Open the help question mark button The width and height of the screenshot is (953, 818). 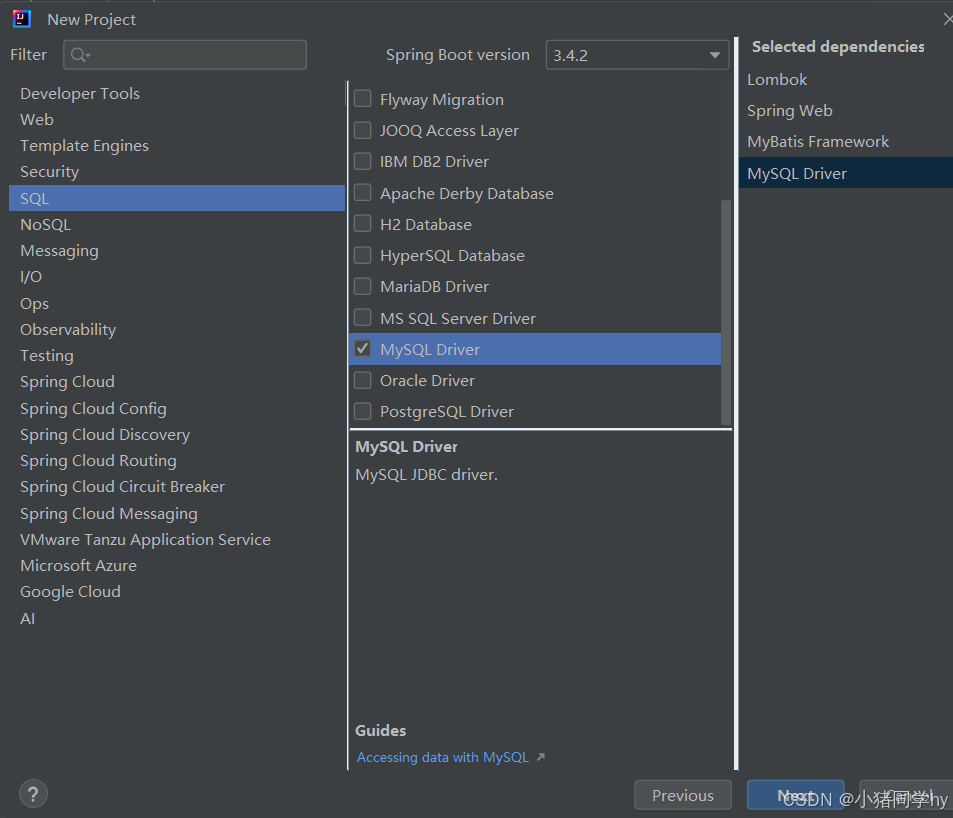(33, 794)
